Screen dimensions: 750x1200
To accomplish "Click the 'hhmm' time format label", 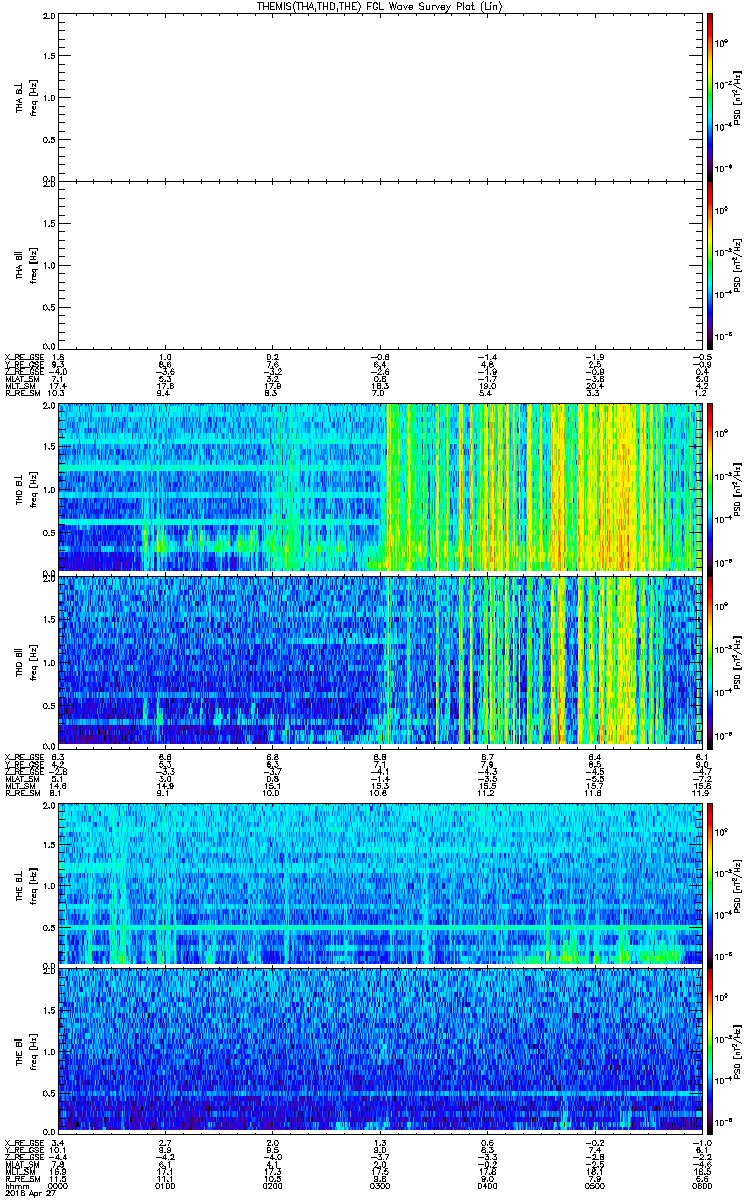I will (x=15, y=1185).
